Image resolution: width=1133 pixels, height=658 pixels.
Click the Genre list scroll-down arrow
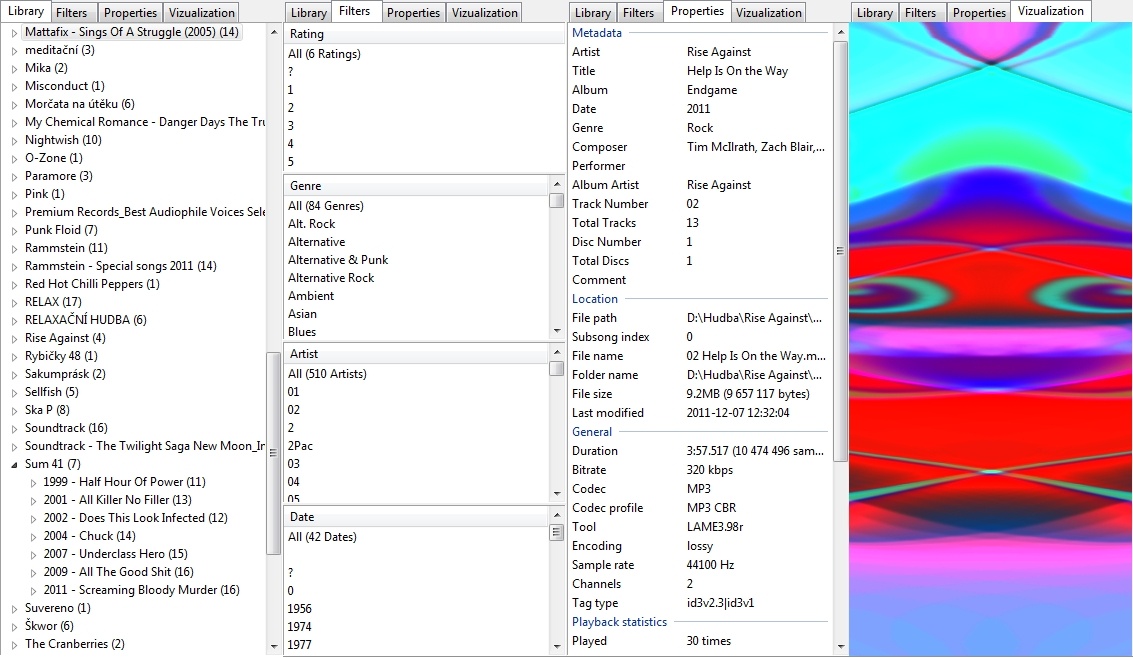click(x=556, y=331)
